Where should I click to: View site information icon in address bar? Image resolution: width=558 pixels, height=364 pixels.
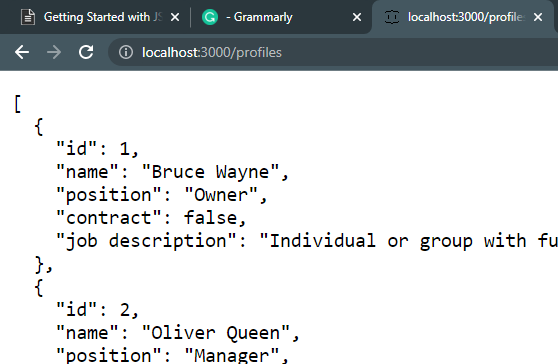(126, 52)
